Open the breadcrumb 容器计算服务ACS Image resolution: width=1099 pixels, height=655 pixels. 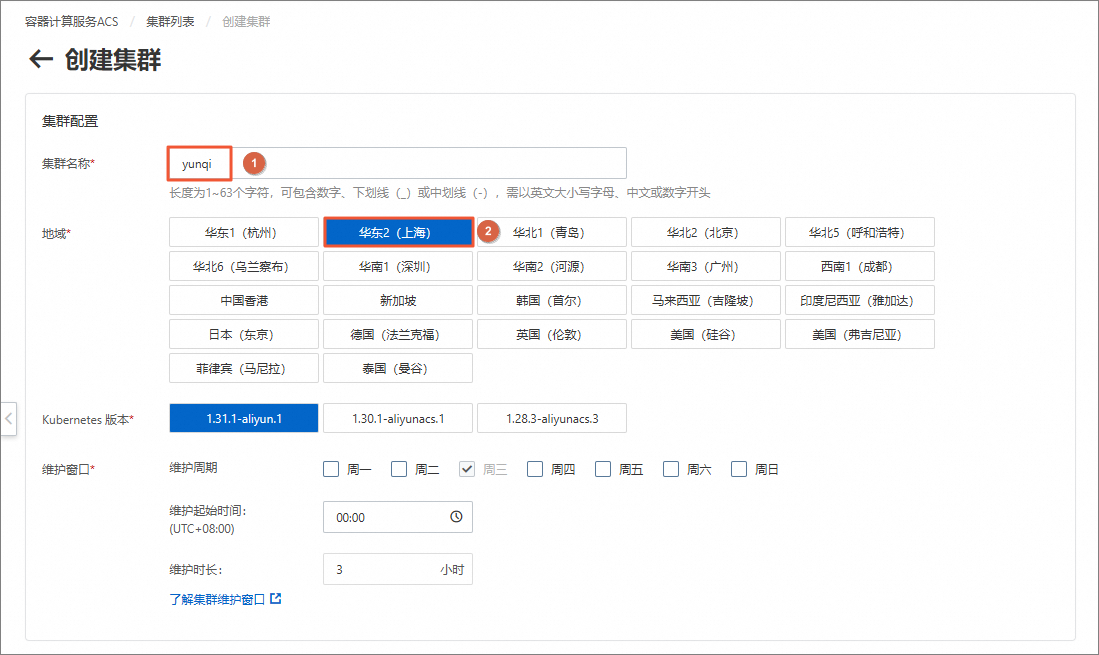click(71, 22)
